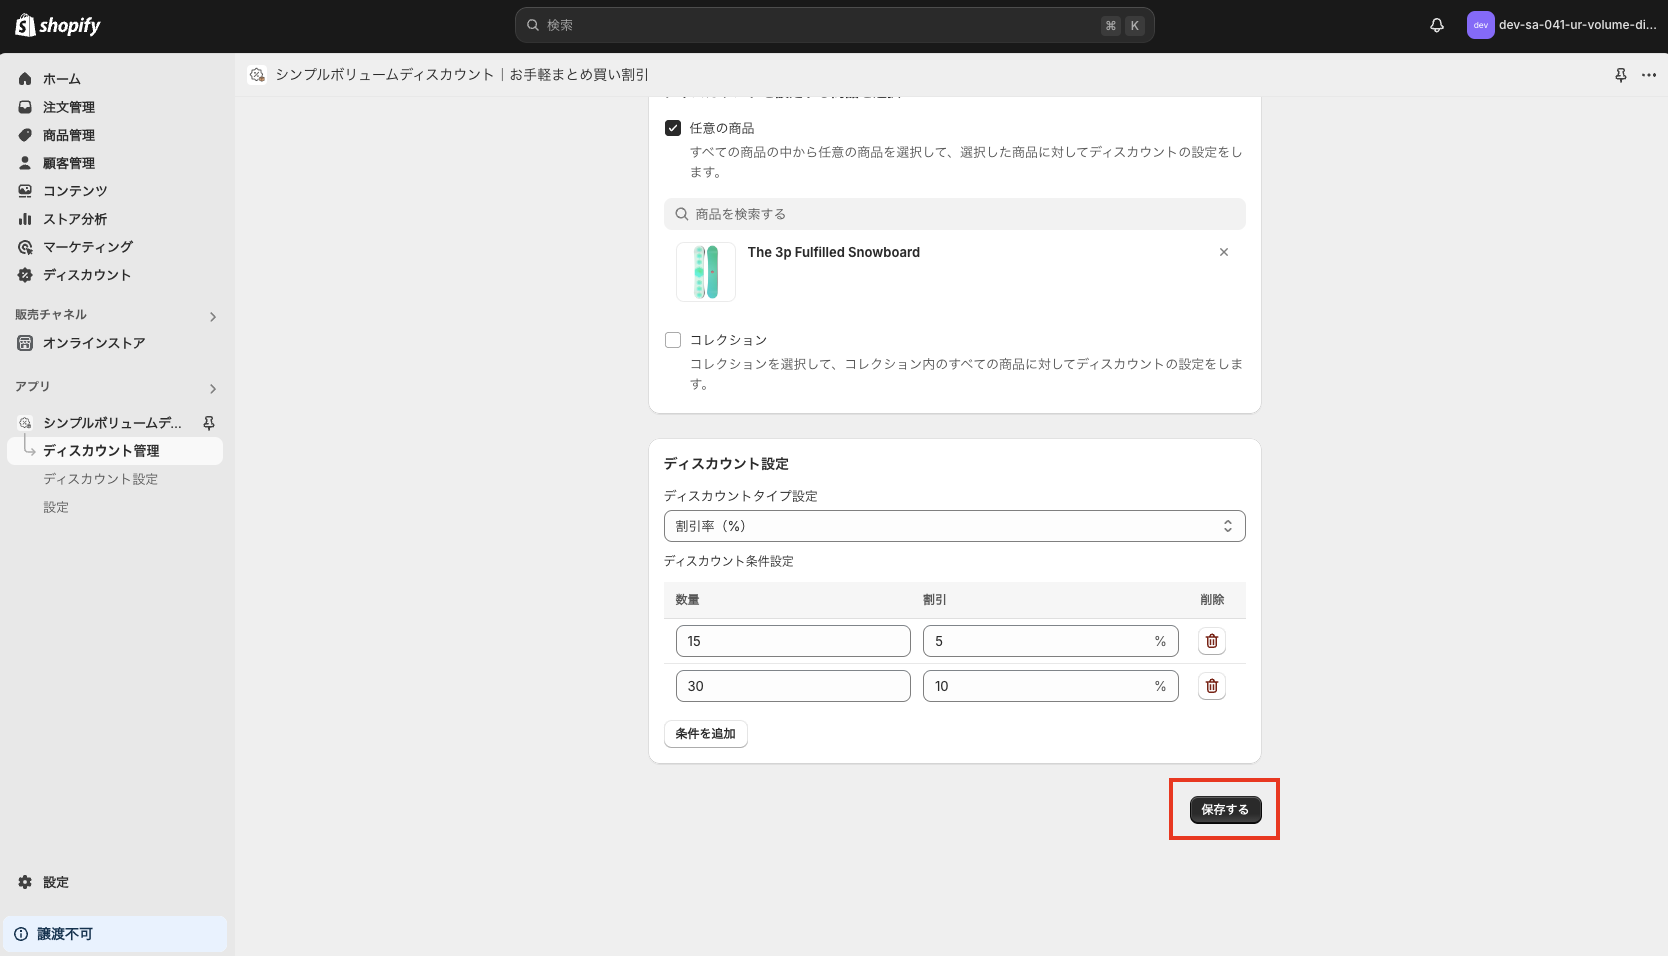Click the マーケティング target icon

(25, 247)
